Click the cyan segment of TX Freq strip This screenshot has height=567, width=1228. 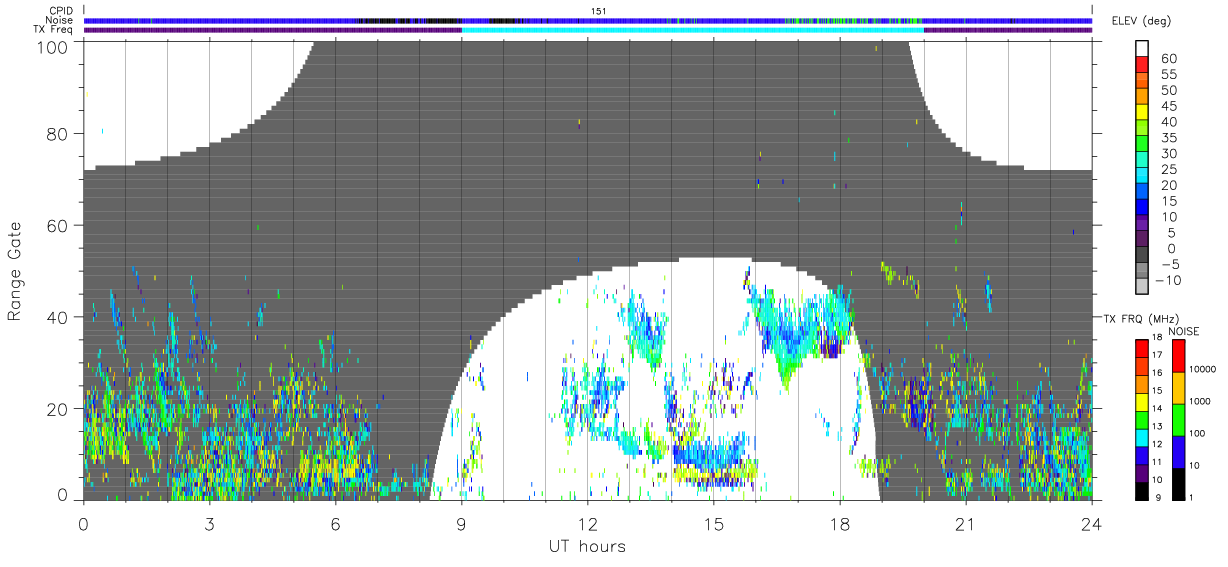[693, 30]
